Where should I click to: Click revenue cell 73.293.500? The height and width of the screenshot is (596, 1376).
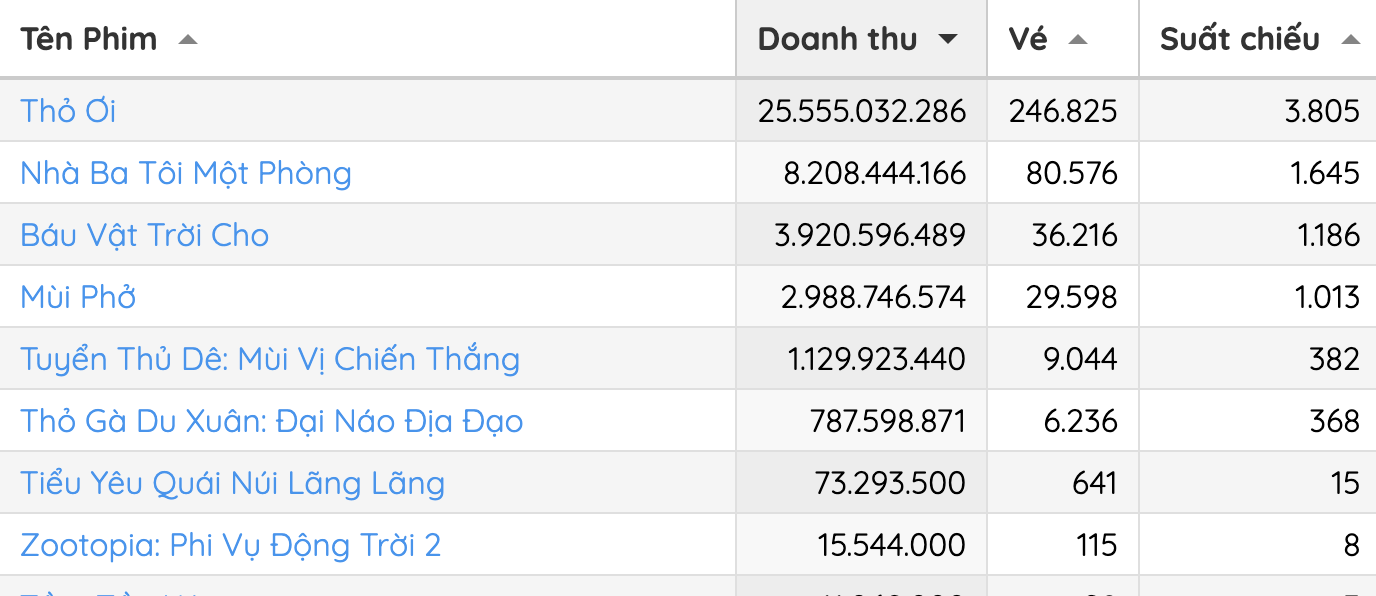click(x=890, y=483)
